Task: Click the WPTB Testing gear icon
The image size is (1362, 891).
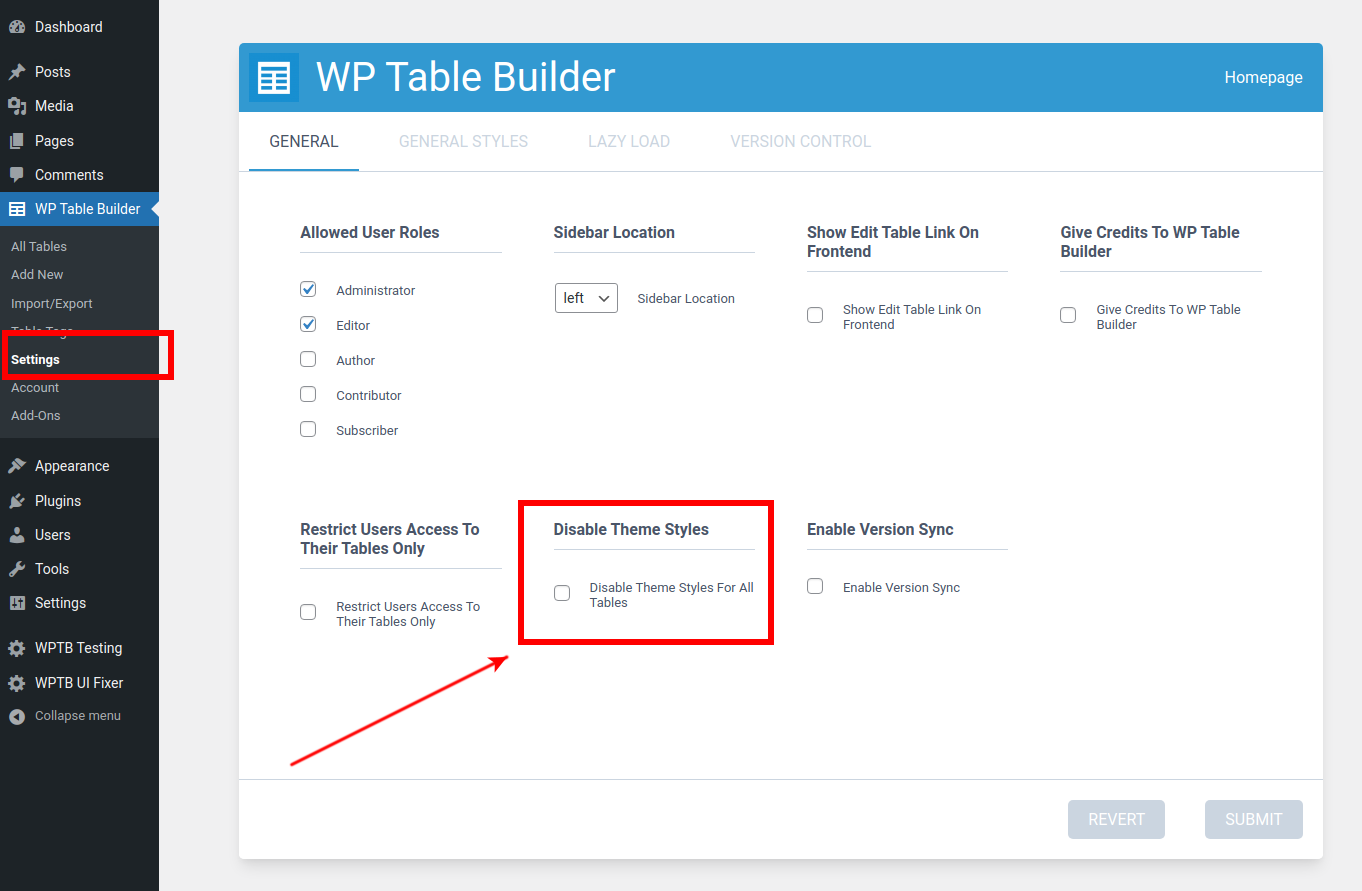Action: click(x=17, y=648)
